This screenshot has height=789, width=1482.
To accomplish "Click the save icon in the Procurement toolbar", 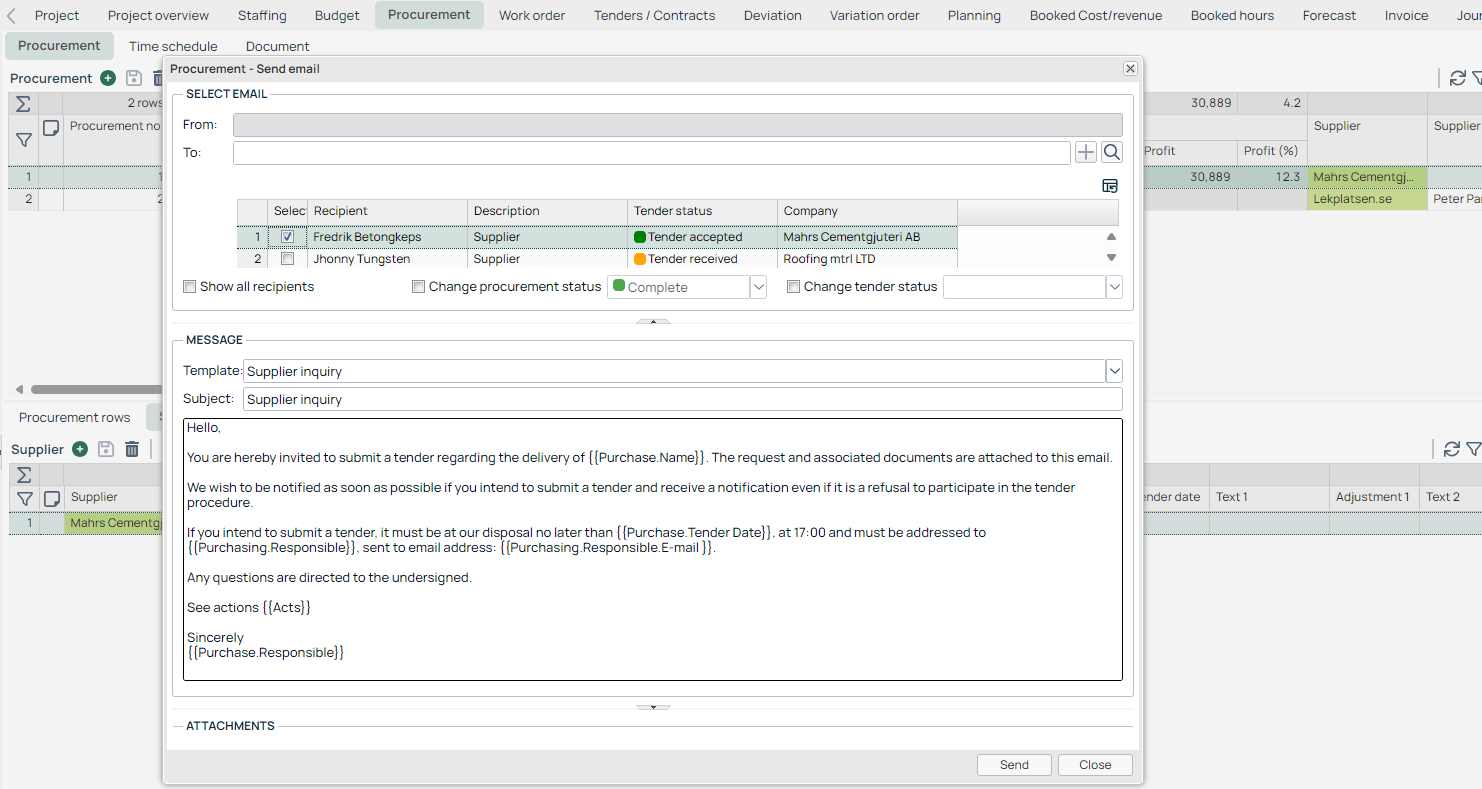I will click(x=134, y=78).
